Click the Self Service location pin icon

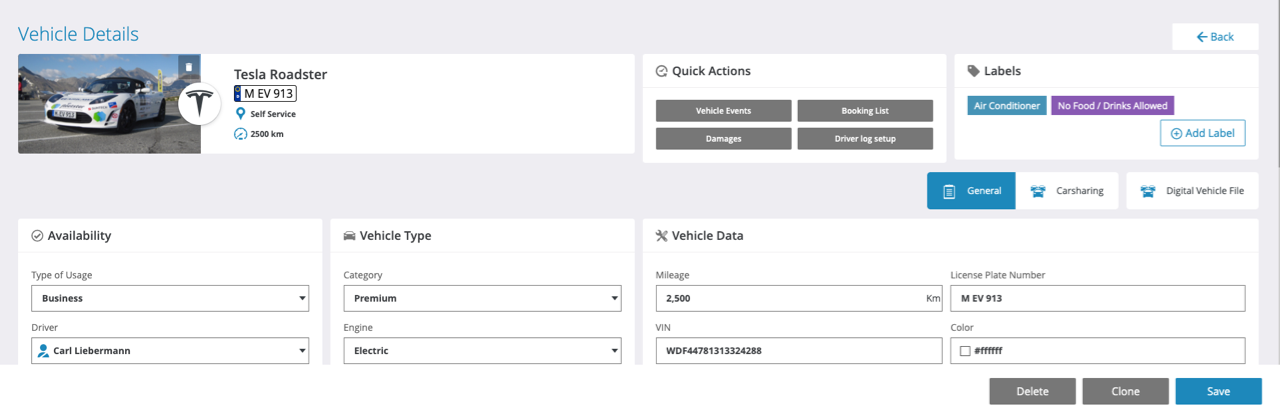[x=240, y=114]
